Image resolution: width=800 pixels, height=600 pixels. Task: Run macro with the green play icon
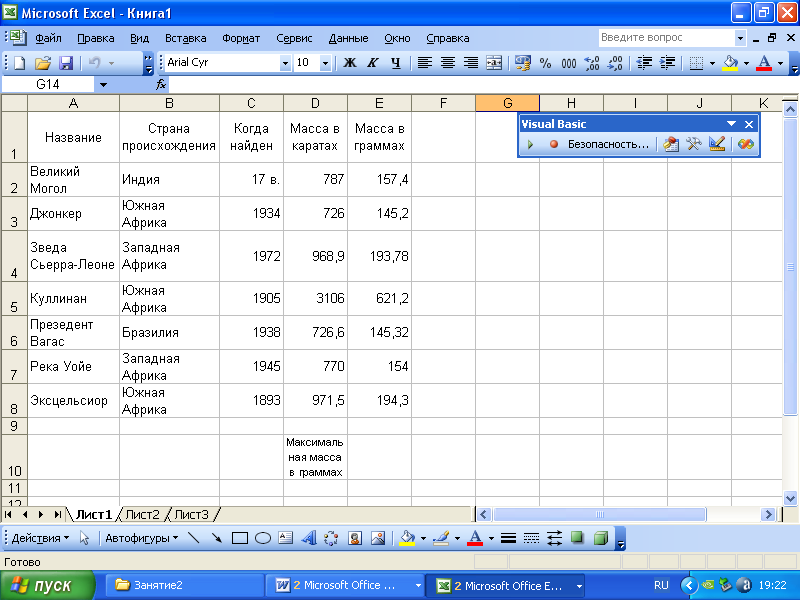[531, 145]
